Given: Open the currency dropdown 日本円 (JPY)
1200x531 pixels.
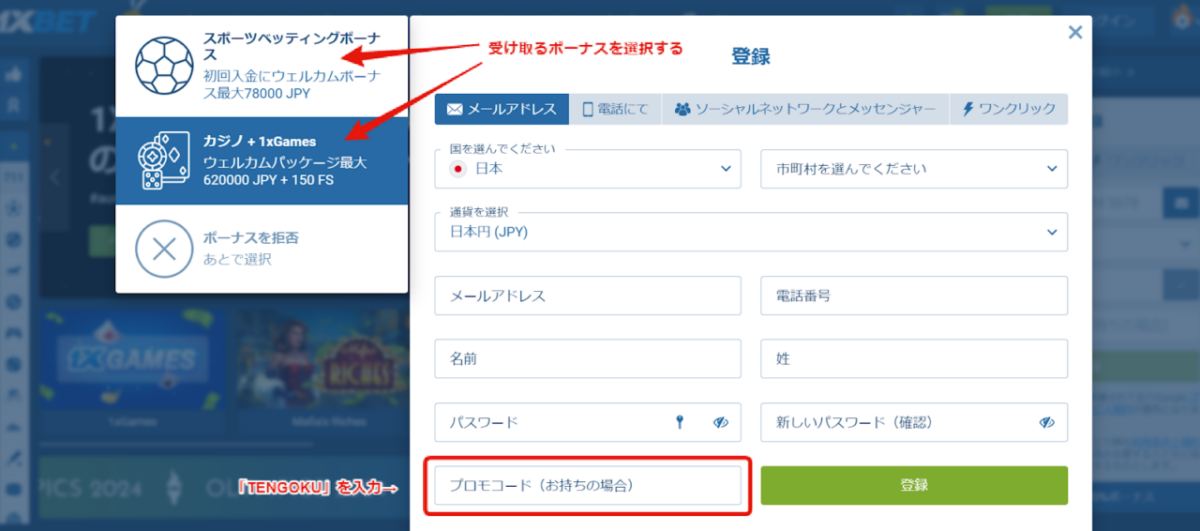Looking at the screenshot, I should [751, 231].
